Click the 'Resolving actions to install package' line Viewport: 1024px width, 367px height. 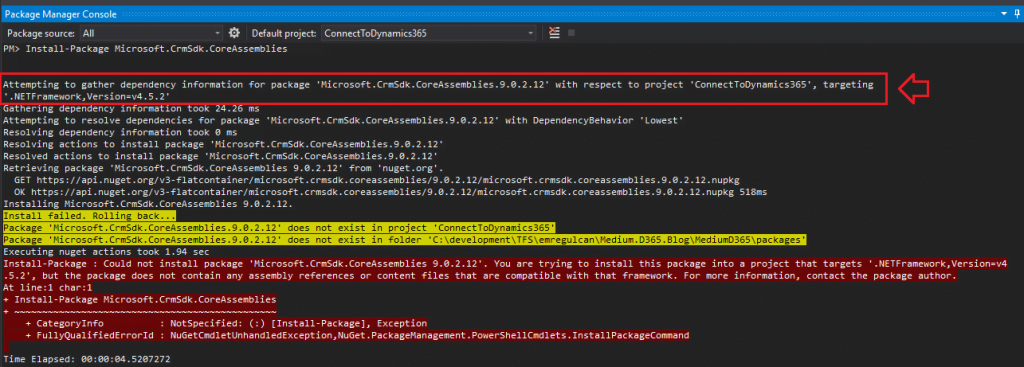click(223, 144)
